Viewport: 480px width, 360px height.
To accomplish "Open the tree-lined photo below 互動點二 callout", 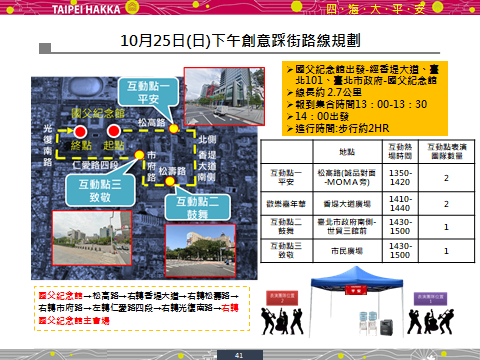I will (201, 250).
